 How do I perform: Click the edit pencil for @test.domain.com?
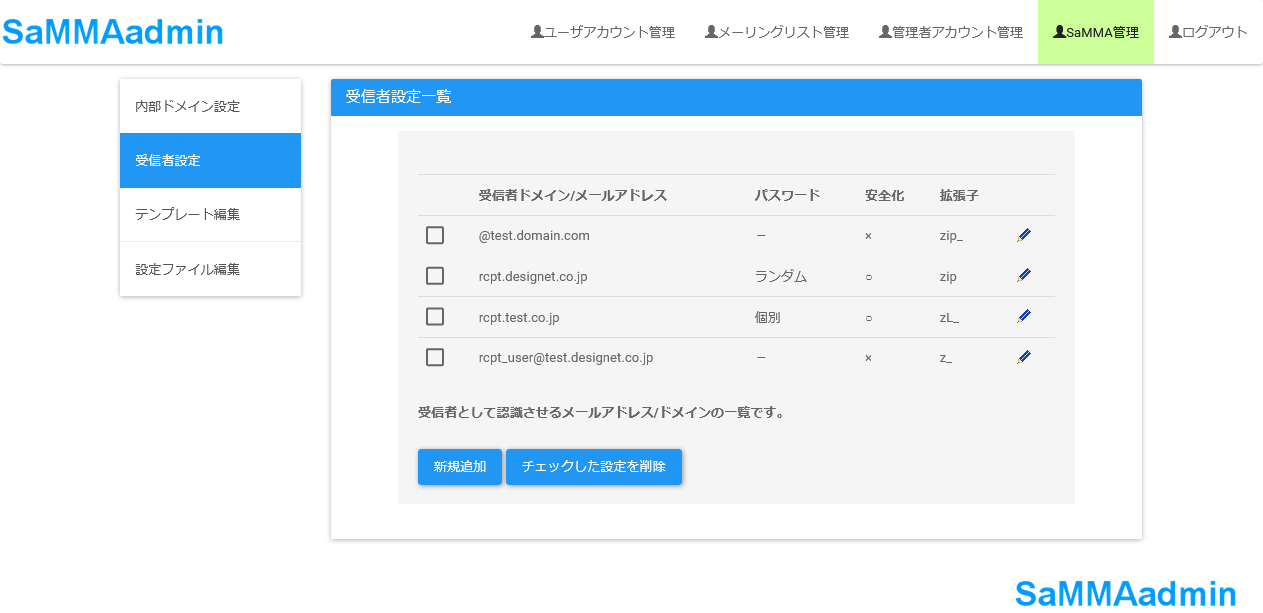(1023, 235)
